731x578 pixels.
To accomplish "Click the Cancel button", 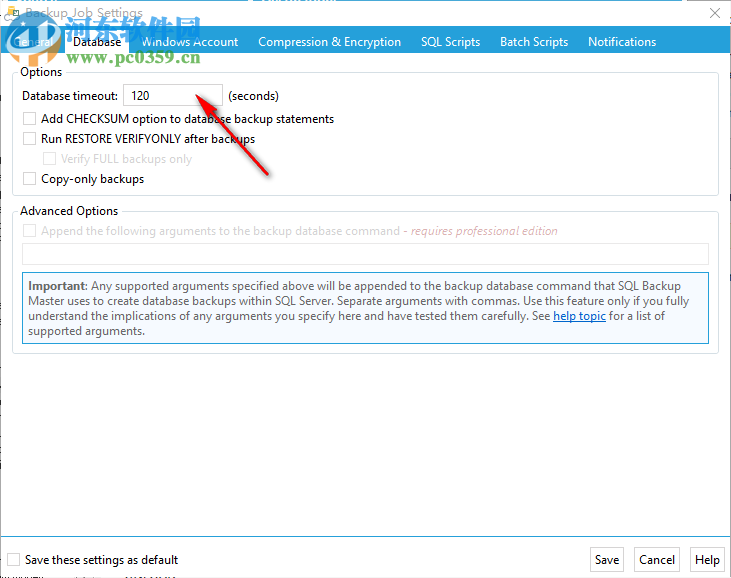I will [x=656, y=559].
